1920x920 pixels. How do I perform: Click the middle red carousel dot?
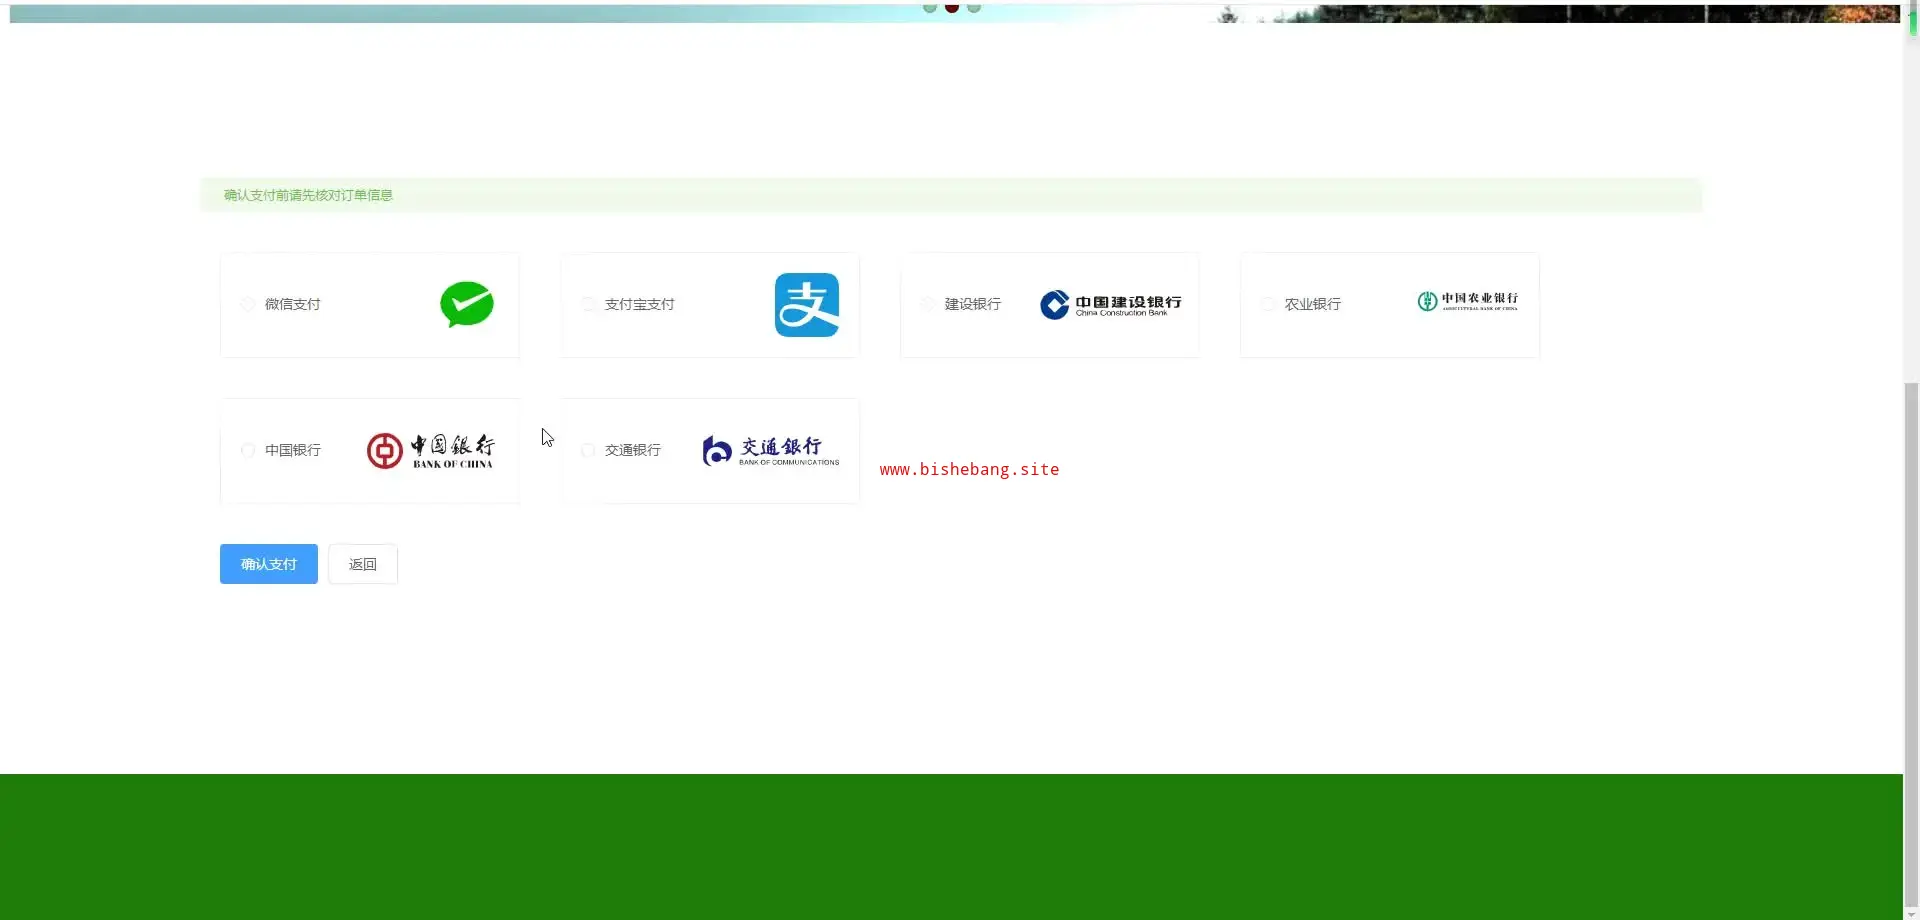coord(952,7)
